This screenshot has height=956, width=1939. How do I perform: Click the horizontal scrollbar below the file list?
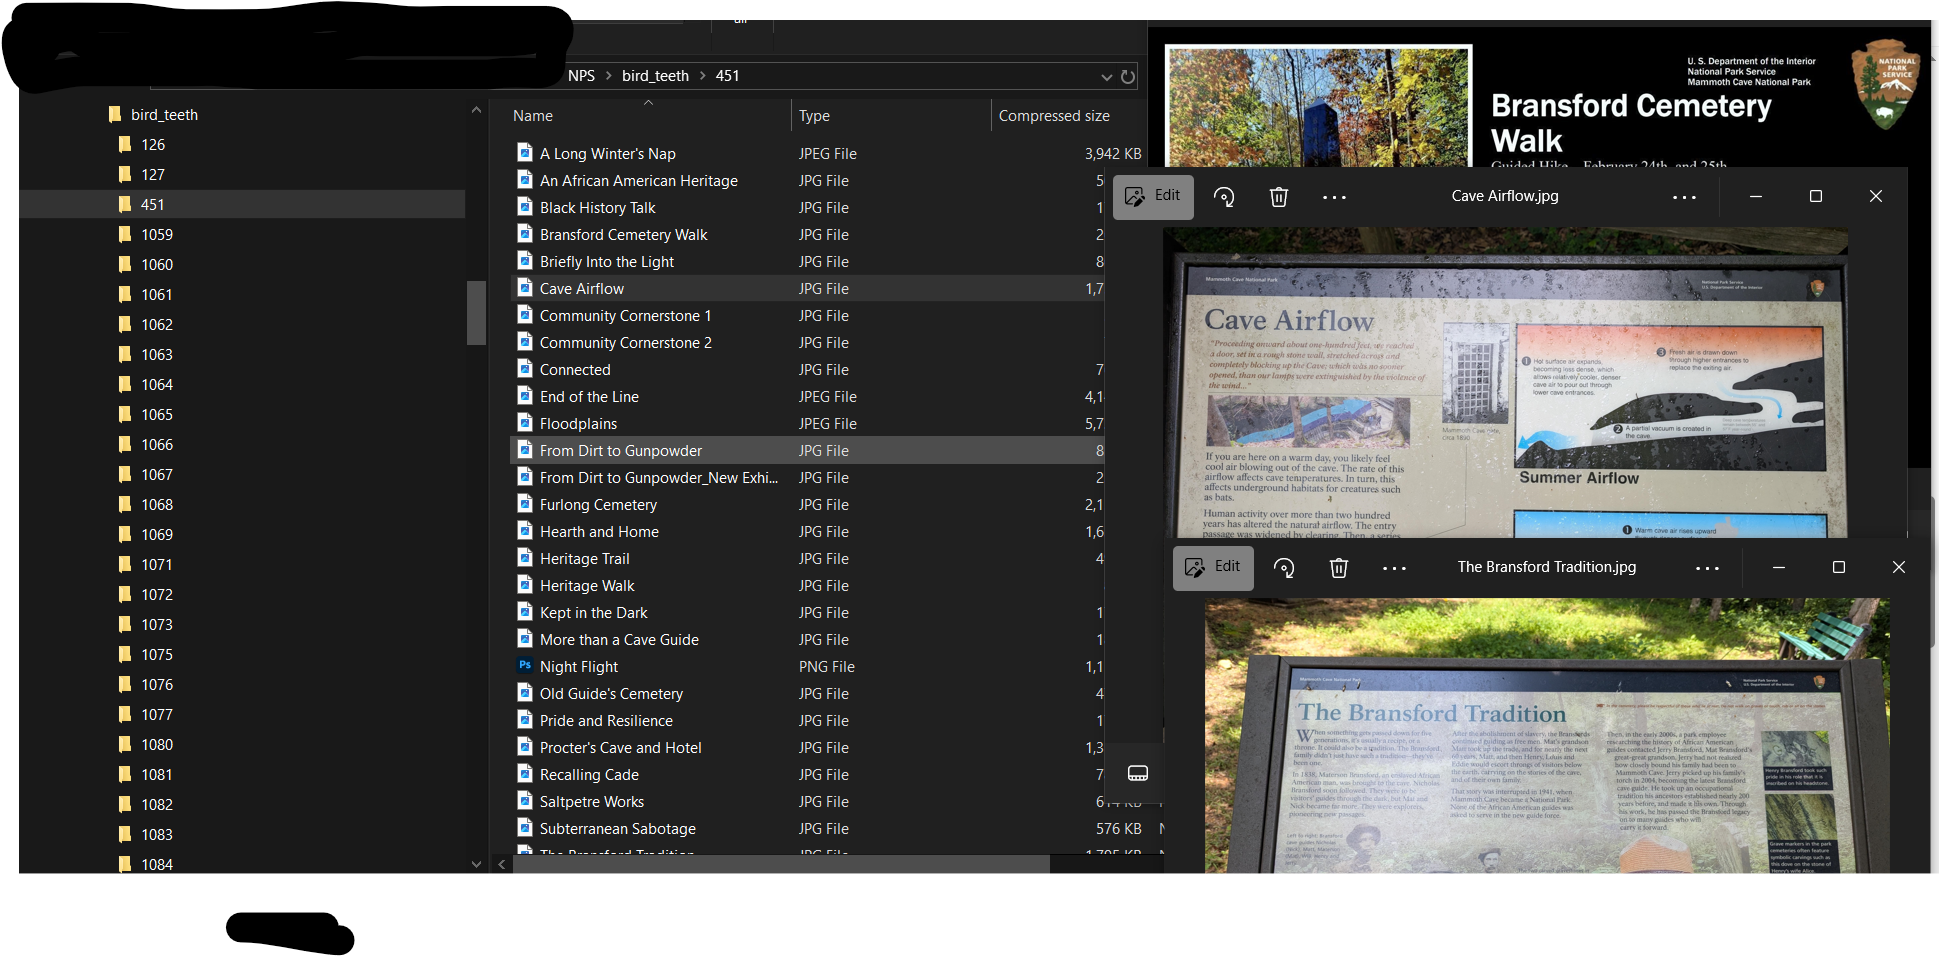point(780,864)
